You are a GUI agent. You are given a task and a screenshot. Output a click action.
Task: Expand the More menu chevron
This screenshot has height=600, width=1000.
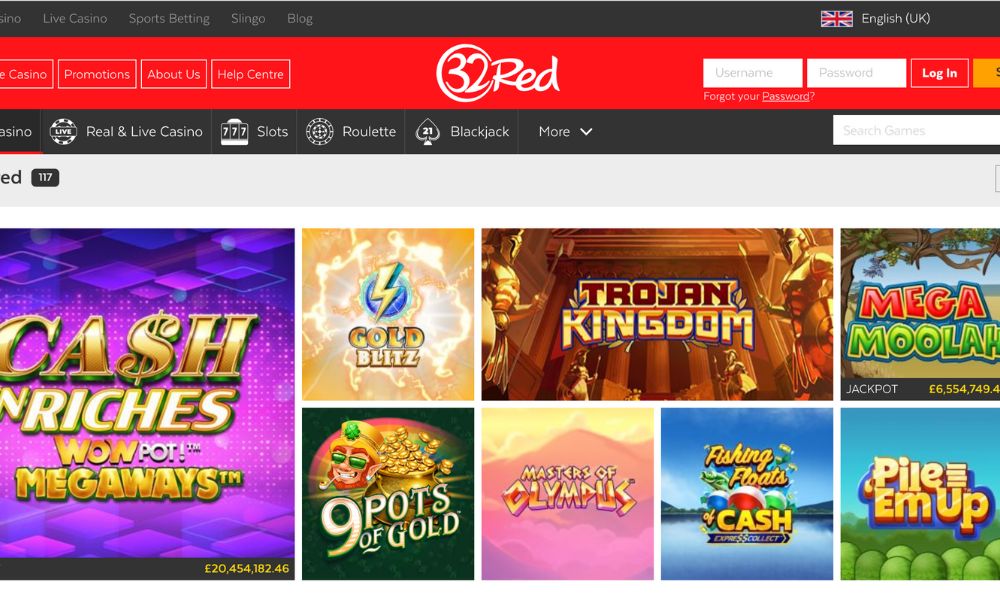pyautogui.click(x=586, y=131)
